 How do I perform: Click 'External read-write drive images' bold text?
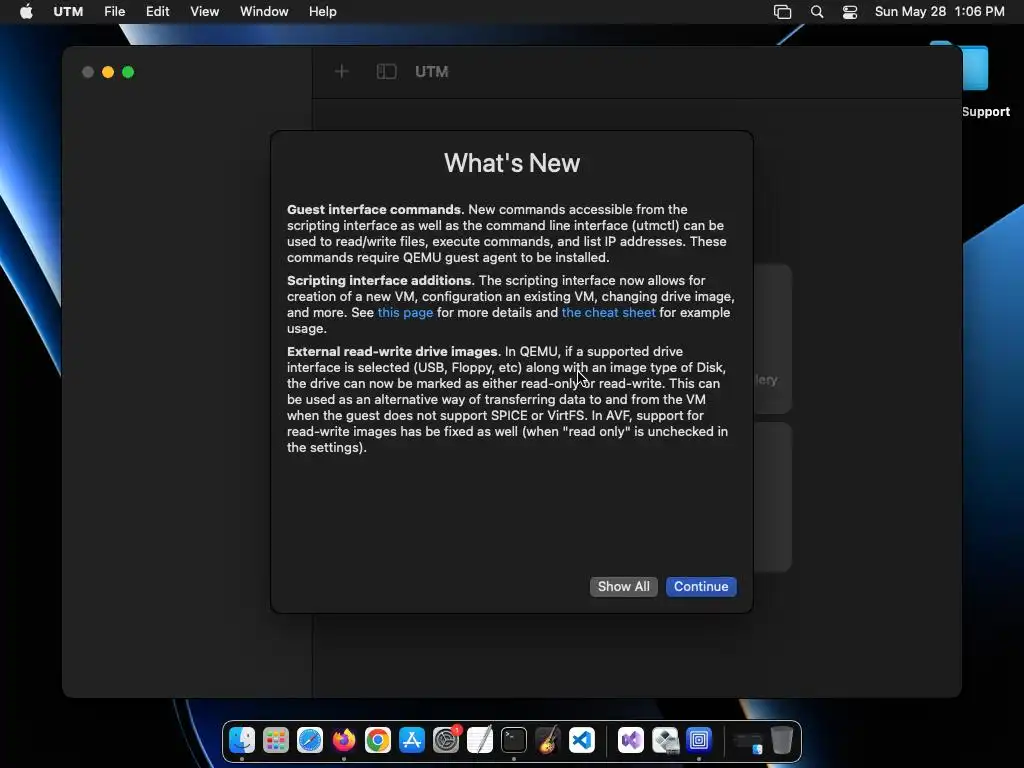tap(392, 352)
